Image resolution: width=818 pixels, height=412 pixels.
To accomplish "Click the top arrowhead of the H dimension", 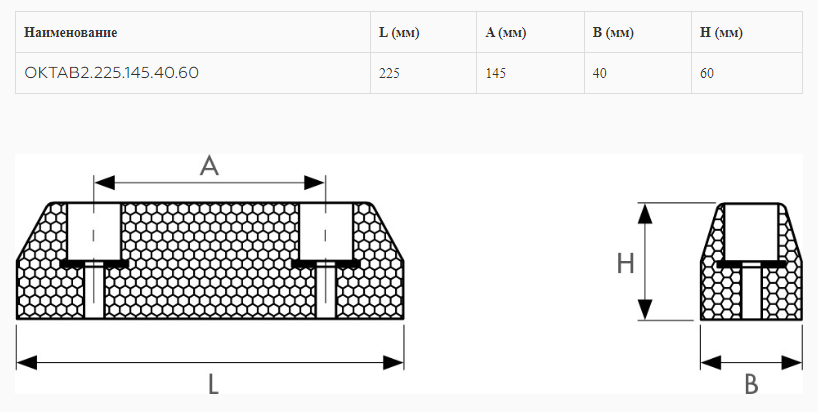I will click(645, 214).
